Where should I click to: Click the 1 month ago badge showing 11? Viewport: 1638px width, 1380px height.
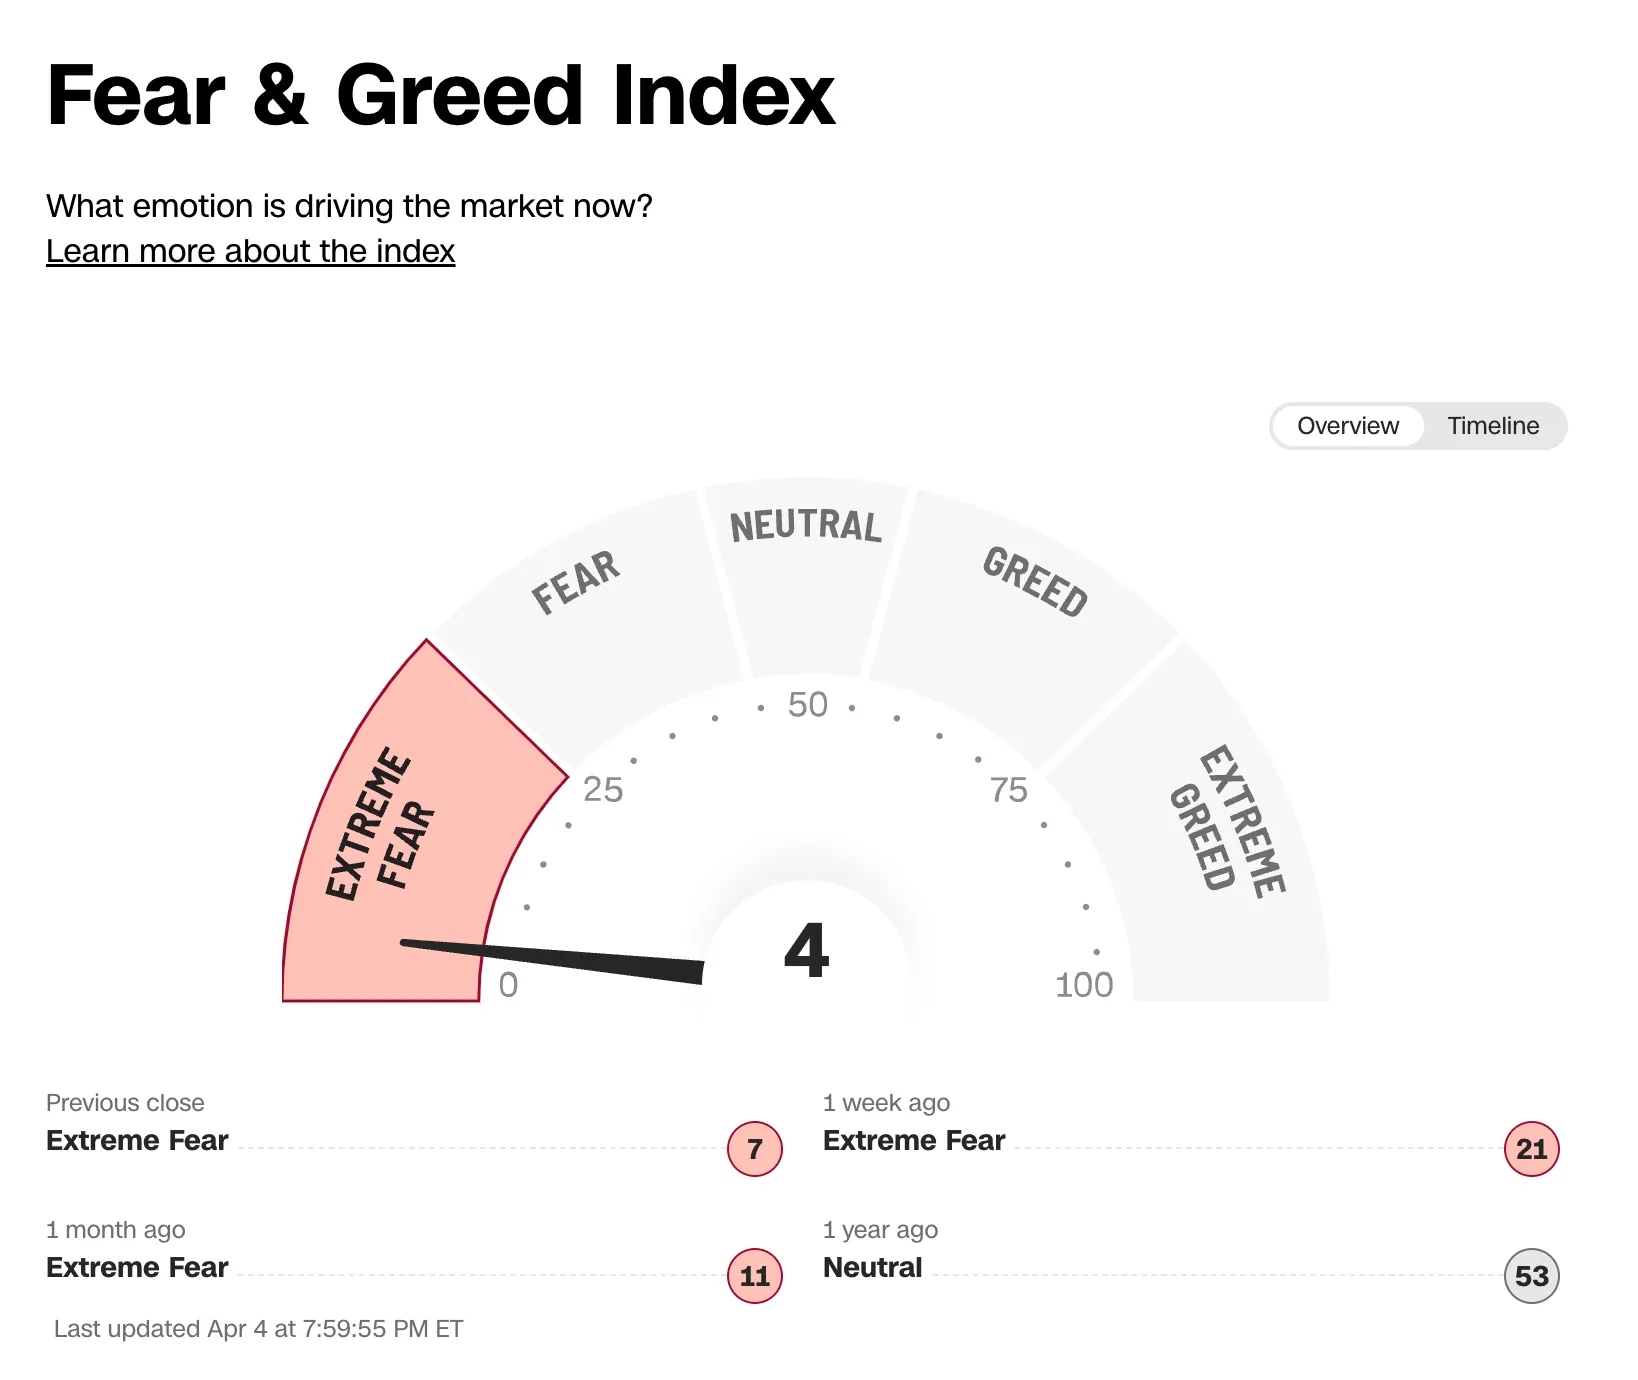(x=755, y=1276)
